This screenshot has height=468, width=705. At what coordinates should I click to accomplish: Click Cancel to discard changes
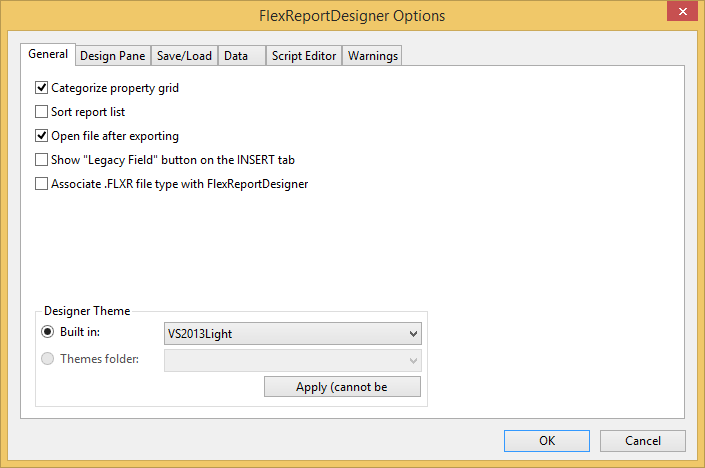pyautogui.click(x=643, y=441)
